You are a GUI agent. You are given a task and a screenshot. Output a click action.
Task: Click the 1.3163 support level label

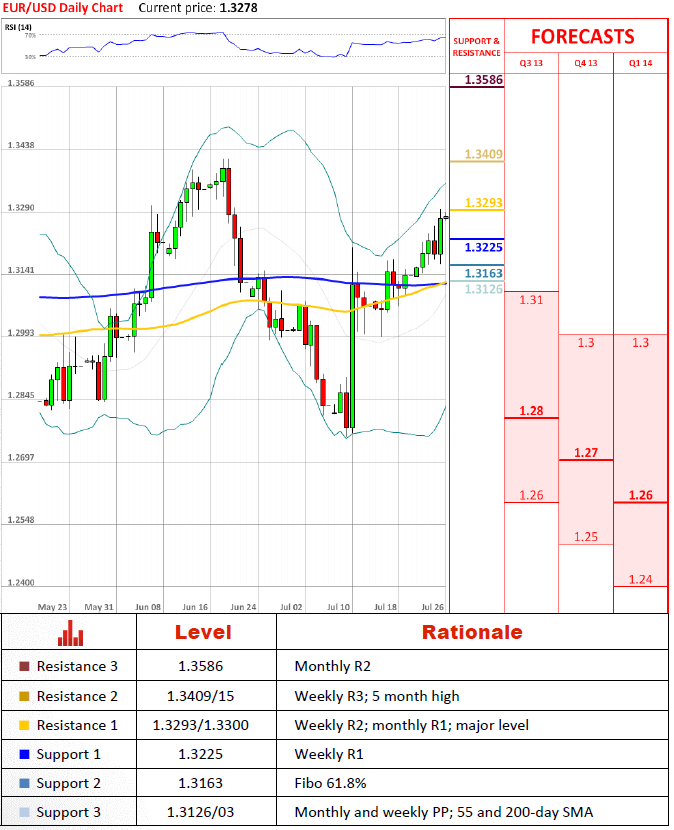[x=483, y=273]
